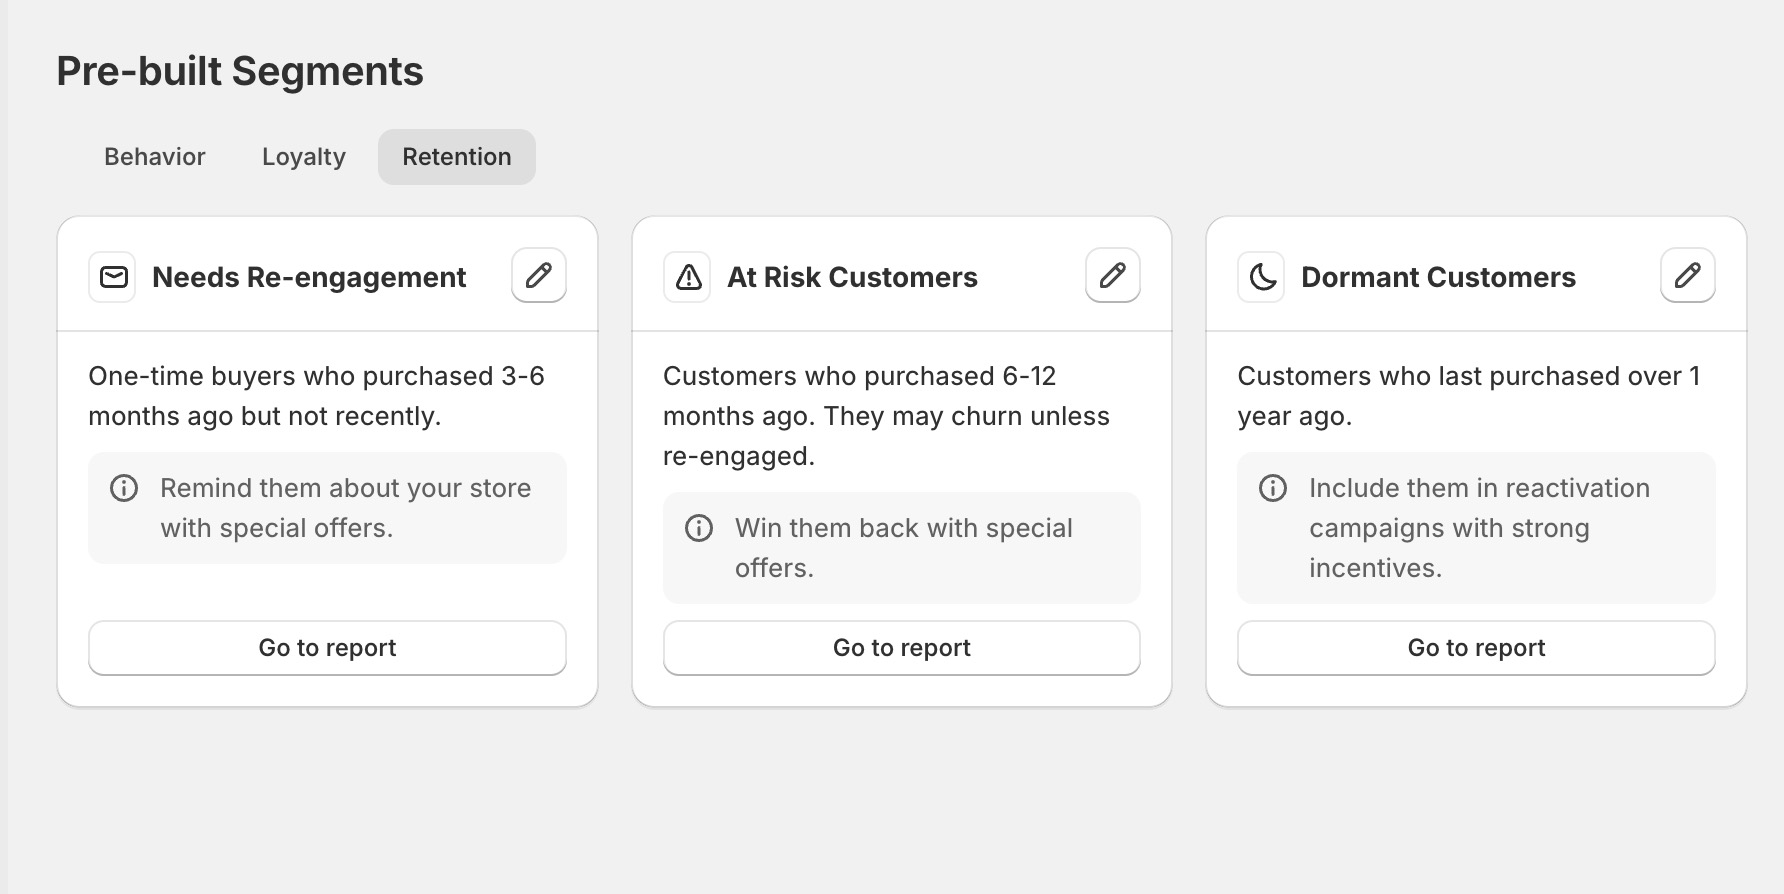Click the Pre-built Segments heading
The height and width of the screenshot is (894, 1784).
point(239,71)
